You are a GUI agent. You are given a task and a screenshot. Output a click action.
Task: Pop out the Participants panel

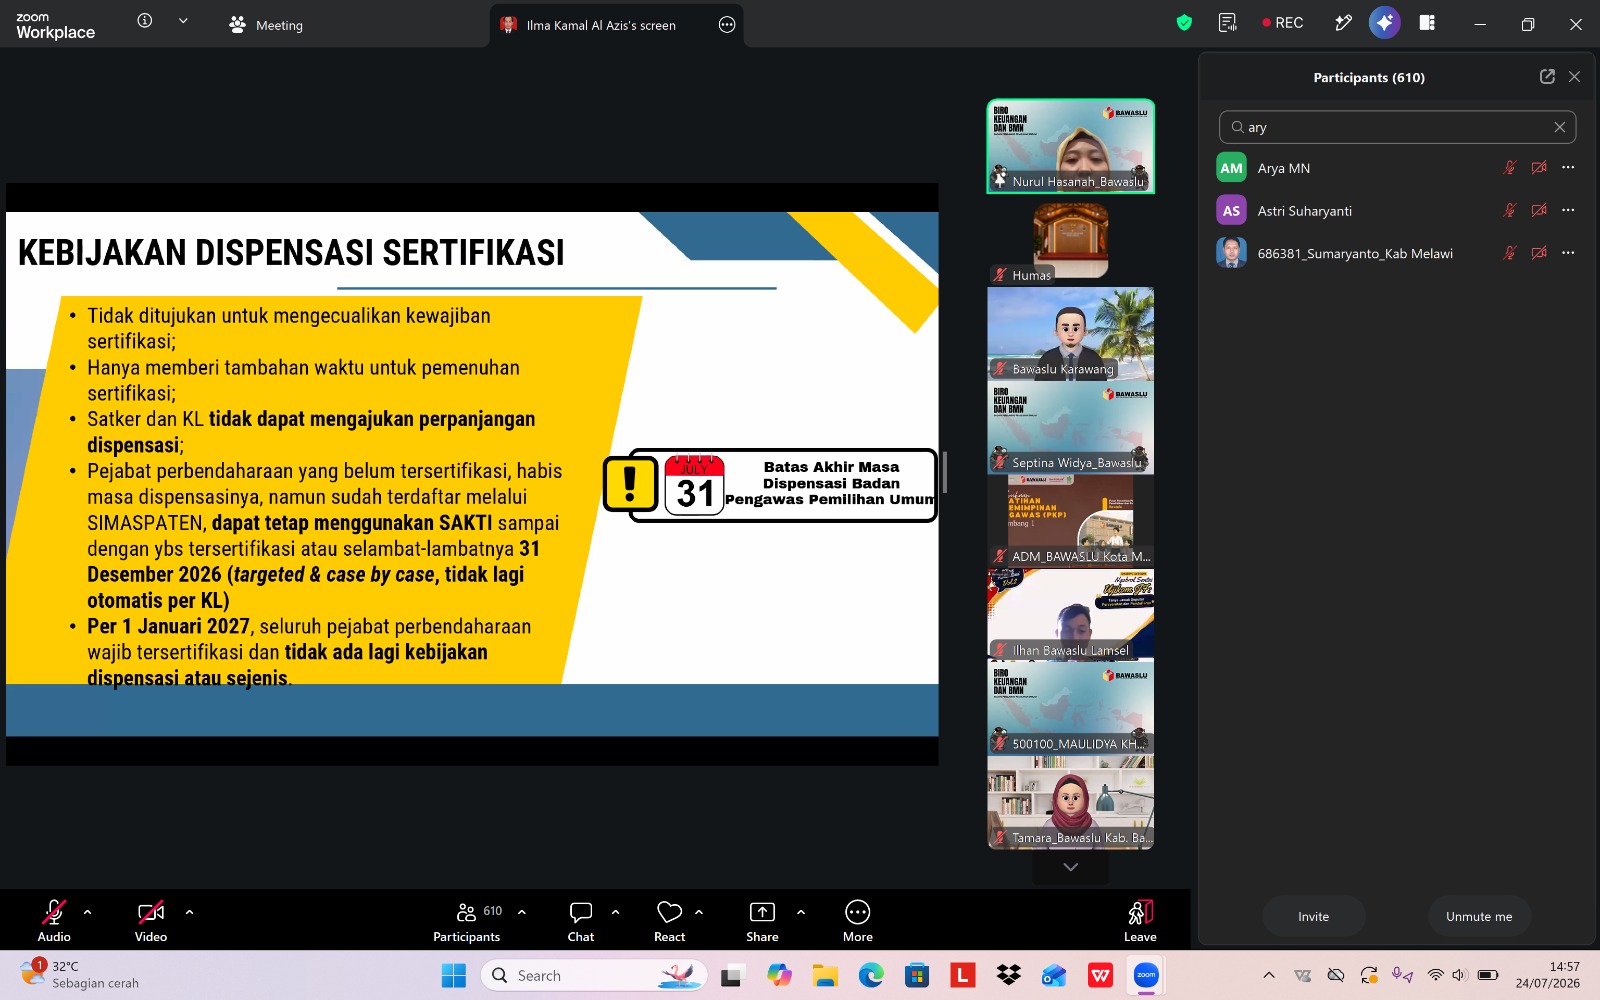[x=1547, y=77]
